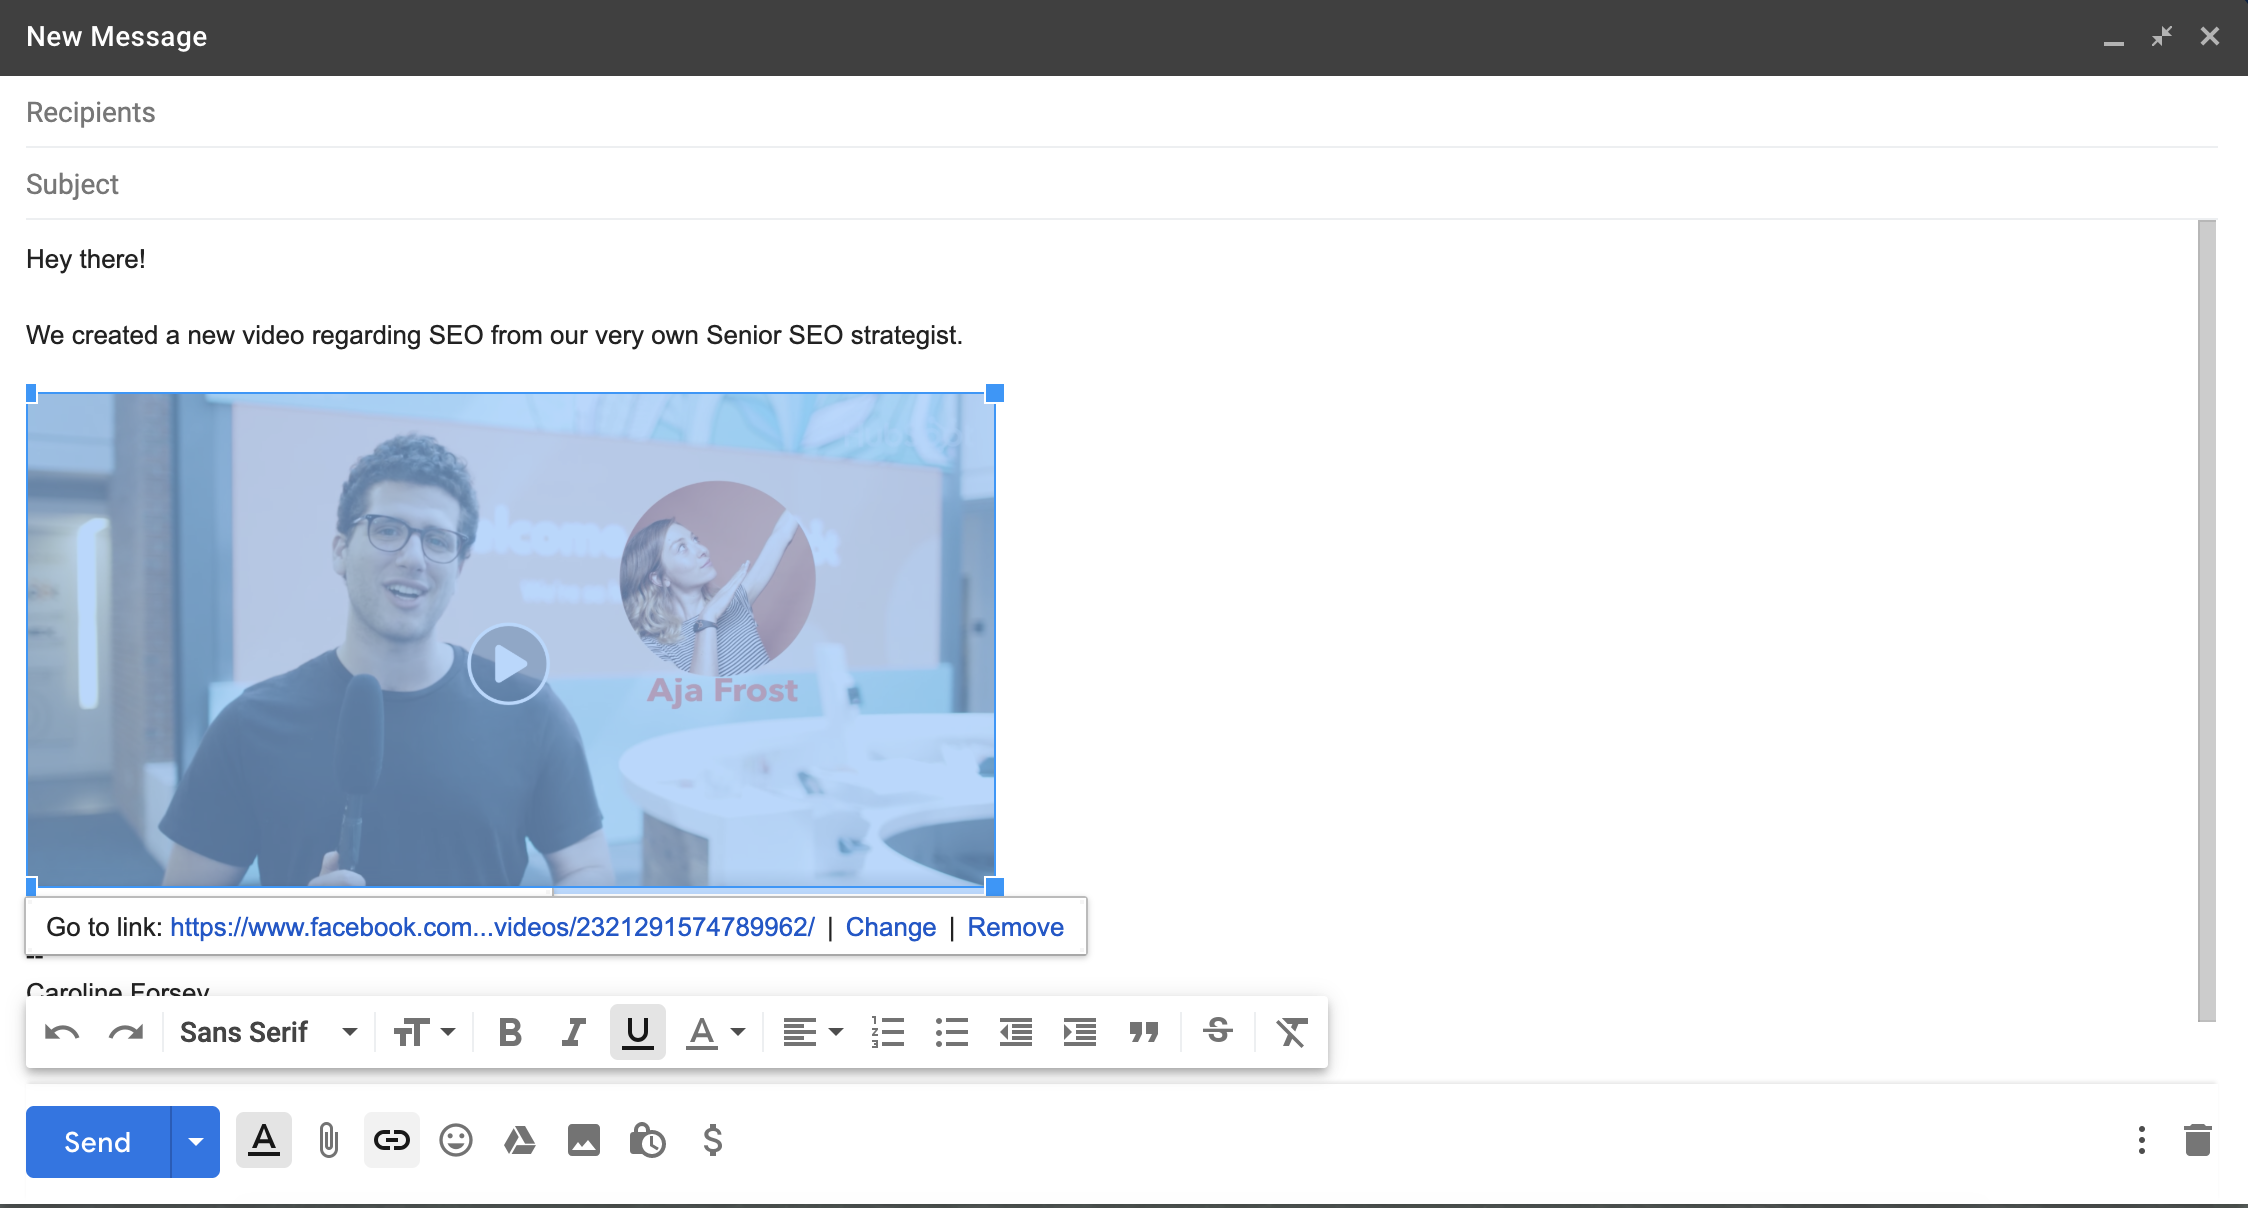Click the Attach file icon
This screenshot has height=1208, width=2248.
pyautogui.click(x=326, y=1141)
